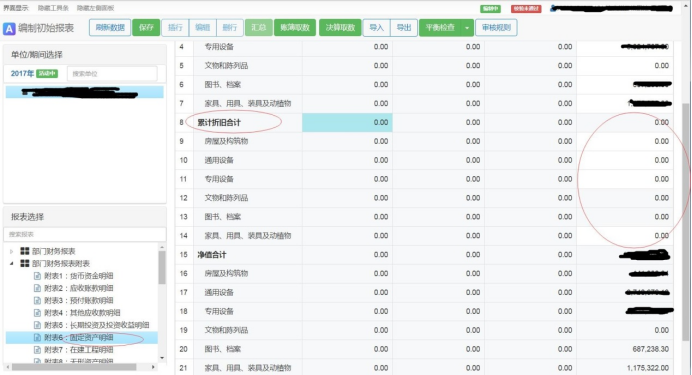Click 隐藏左侧面板 to hide left panel
Viewport: 692px width, 375px height.
coord(95,8)
